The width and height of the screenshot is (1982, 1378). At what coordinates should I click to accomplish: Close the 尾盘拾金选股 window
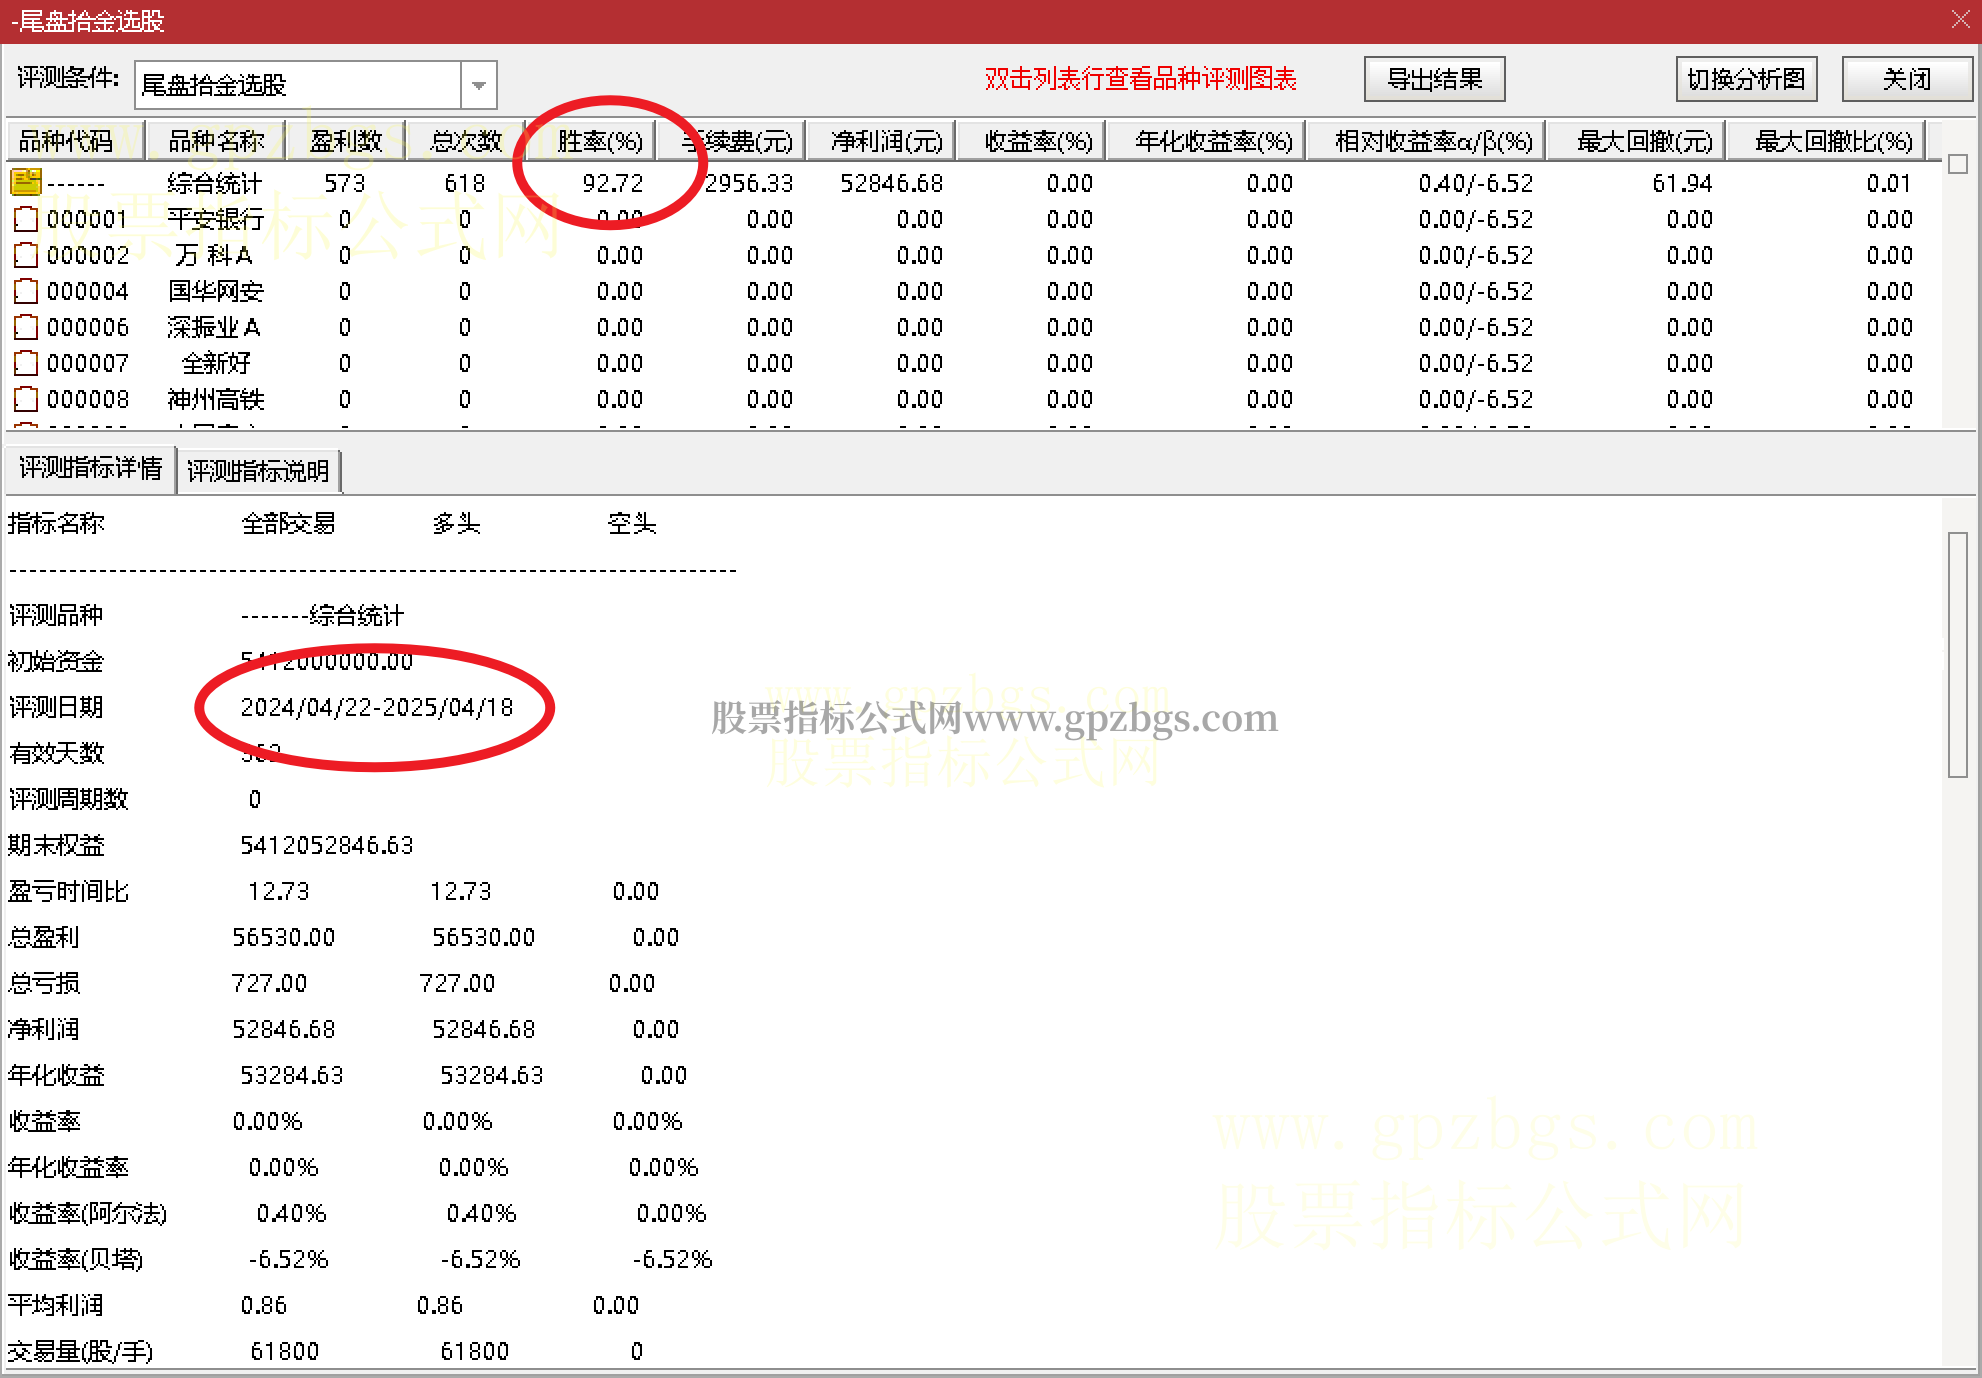1960,19
